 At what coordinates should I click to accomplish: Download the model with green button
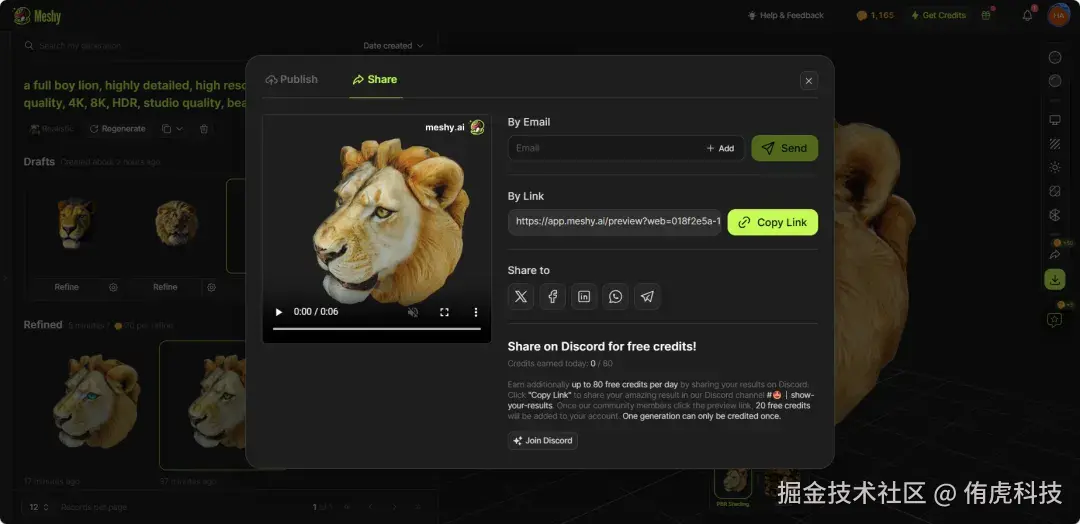[1055, 280]
